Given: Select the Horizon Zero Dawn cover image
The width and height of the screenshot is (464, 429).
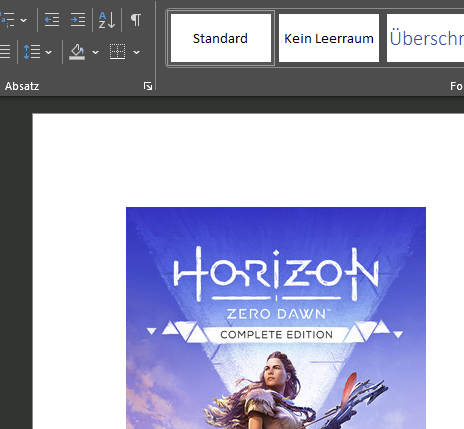Looking at the screenshot, I should [276, 318].
